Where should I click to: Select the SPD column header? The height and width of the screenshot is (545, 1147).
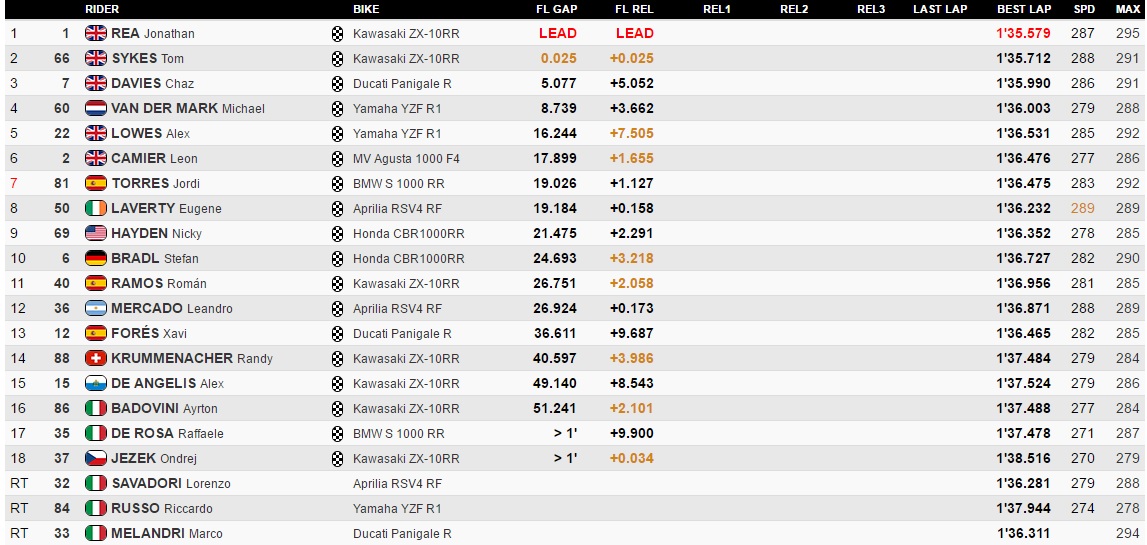point(1084,9)
